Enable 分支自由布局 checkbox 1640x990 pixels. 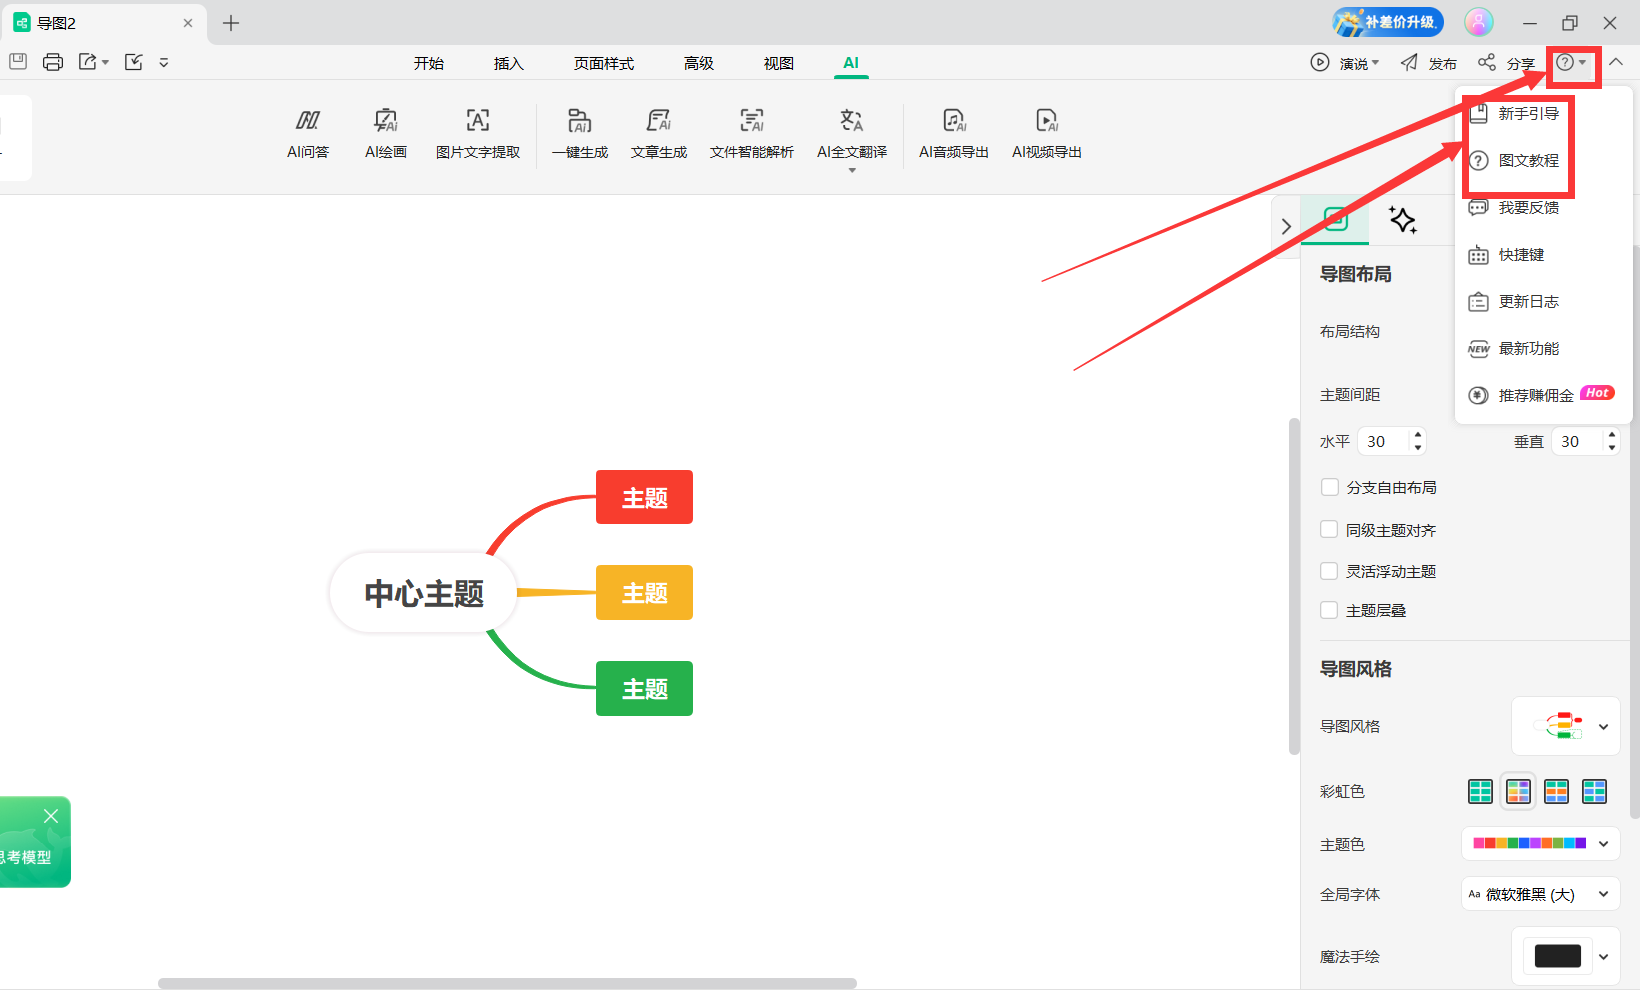(x=1330, y=487)
